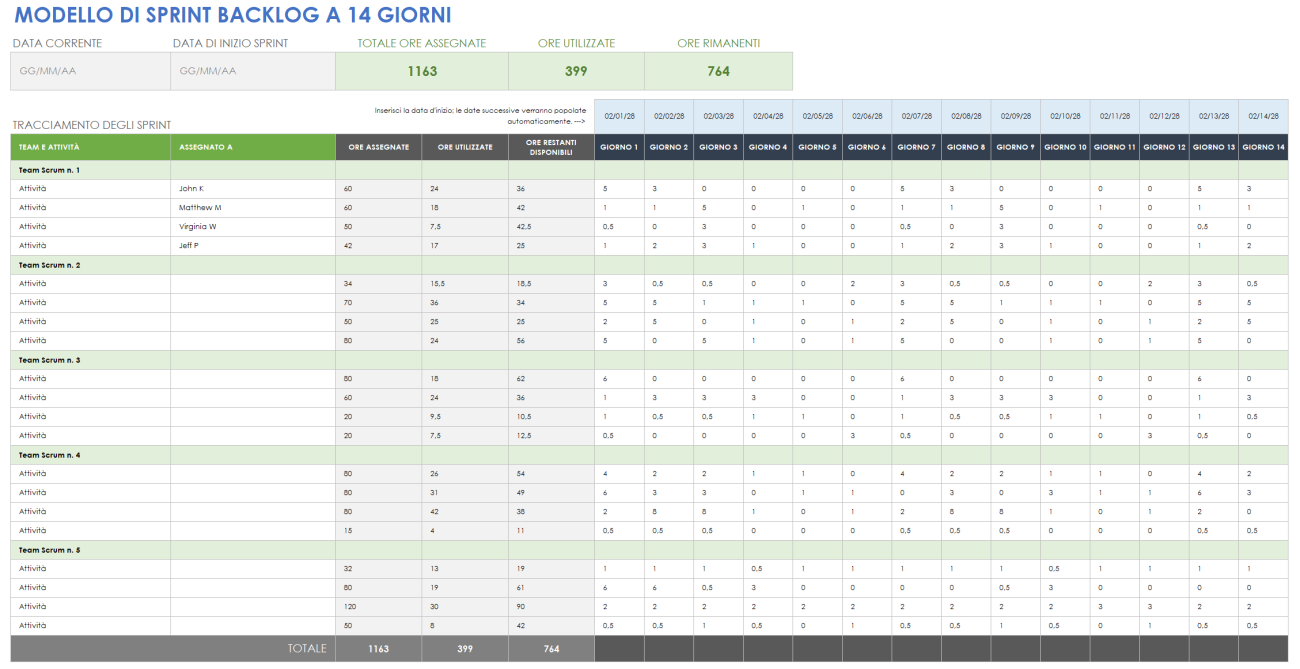Click the DATA DI INIZIO SPRINT input field
The image size is (1300, 669).
[252, 70]
